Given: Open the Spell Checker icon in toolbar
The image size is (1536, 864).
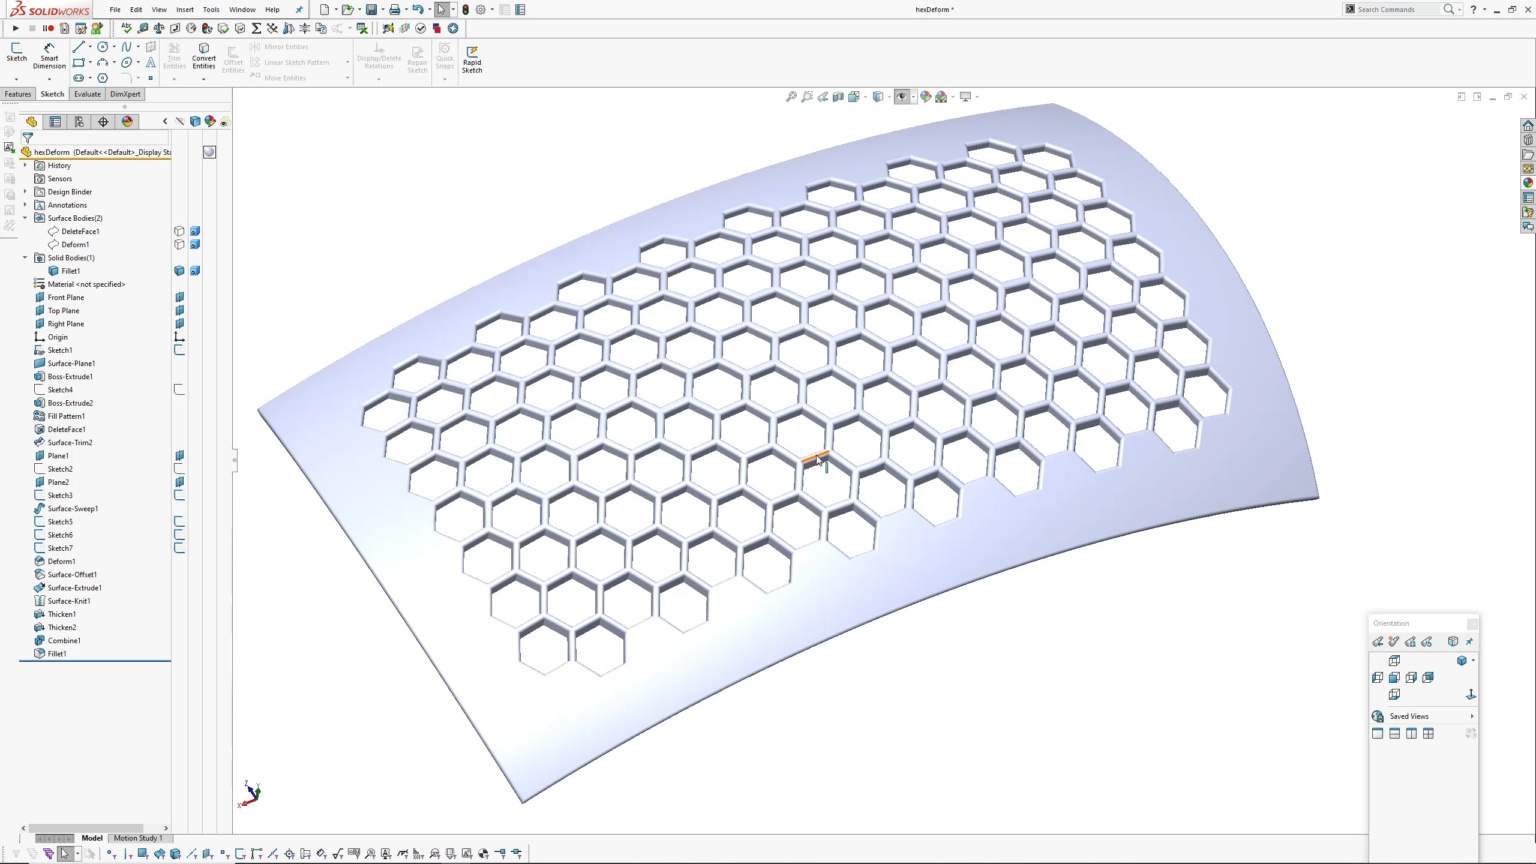Looking at the screenshot, I should (x=126, y=28).
